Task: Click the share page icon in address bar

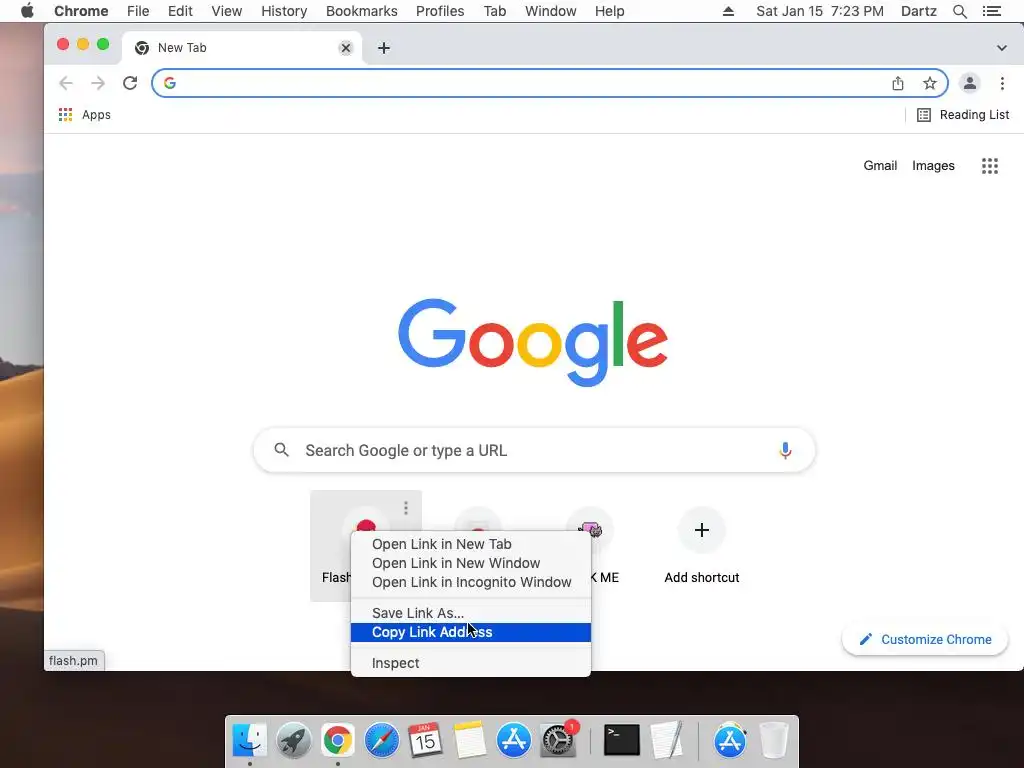Action: click(898, 83)
